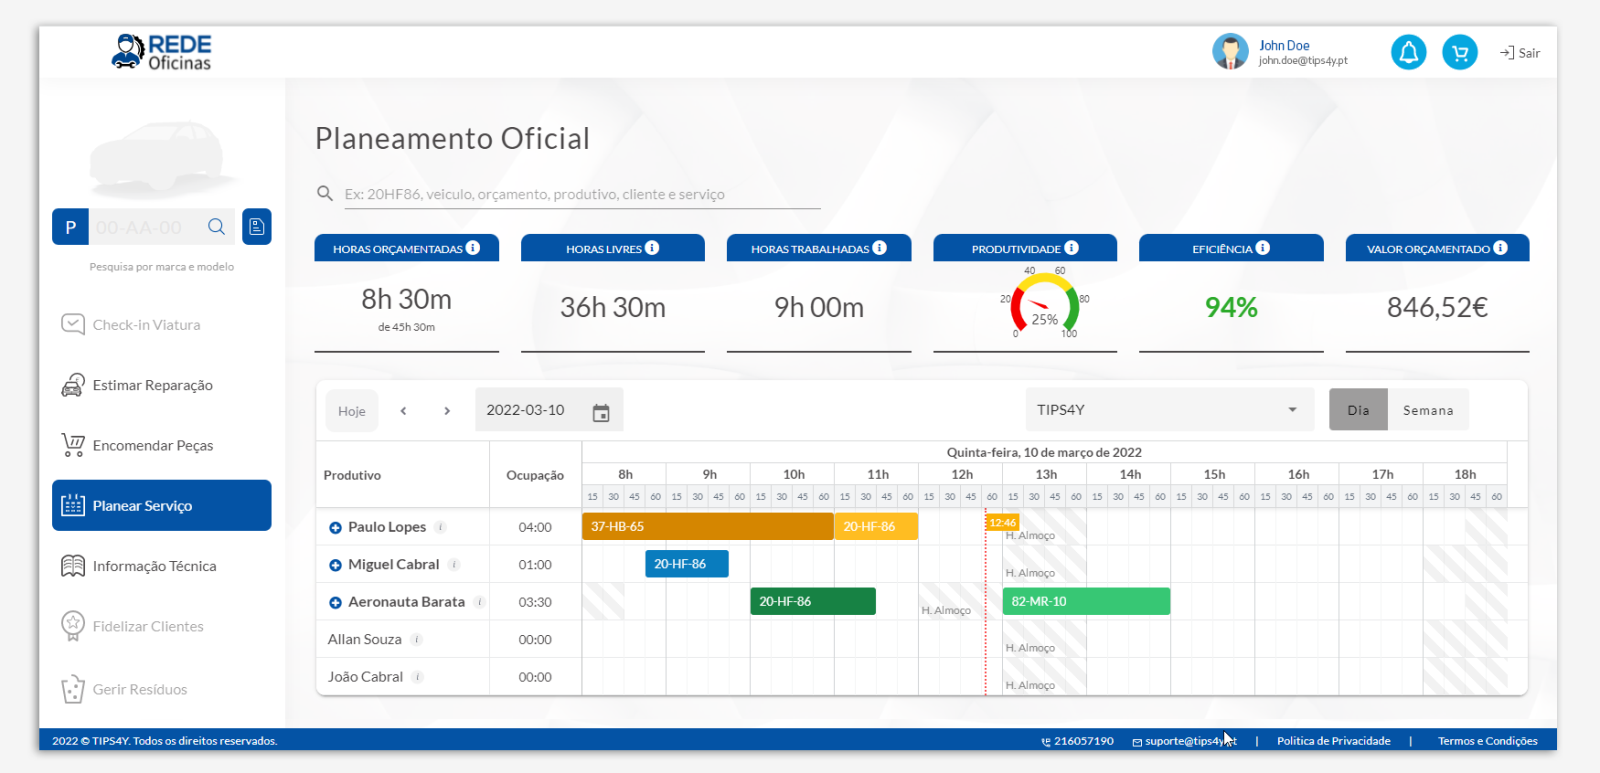Open Estimar Reparação in sidebar
The height and width of the screenshot is (773, 1600).
point(152,385)
